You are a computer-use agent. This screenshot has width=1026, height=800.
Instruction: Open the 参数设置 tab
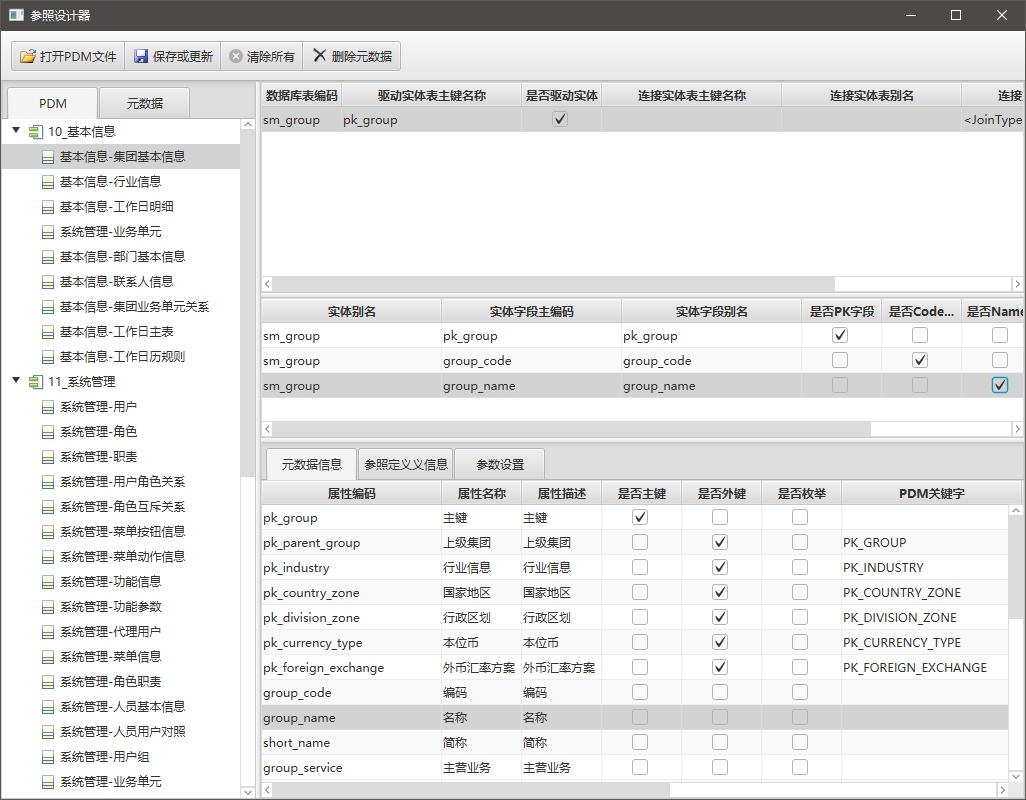(500, 464)
